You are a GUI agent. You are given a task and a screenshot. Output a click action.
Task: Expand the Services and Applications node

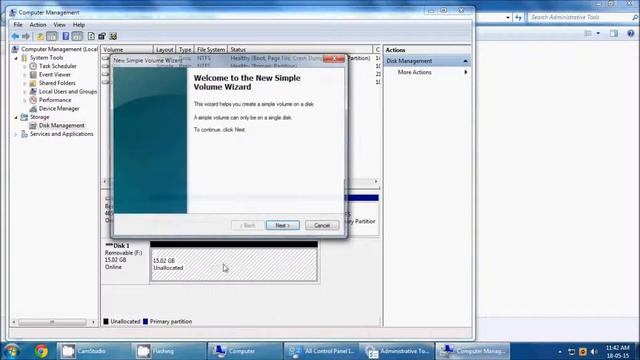[16, 134]
